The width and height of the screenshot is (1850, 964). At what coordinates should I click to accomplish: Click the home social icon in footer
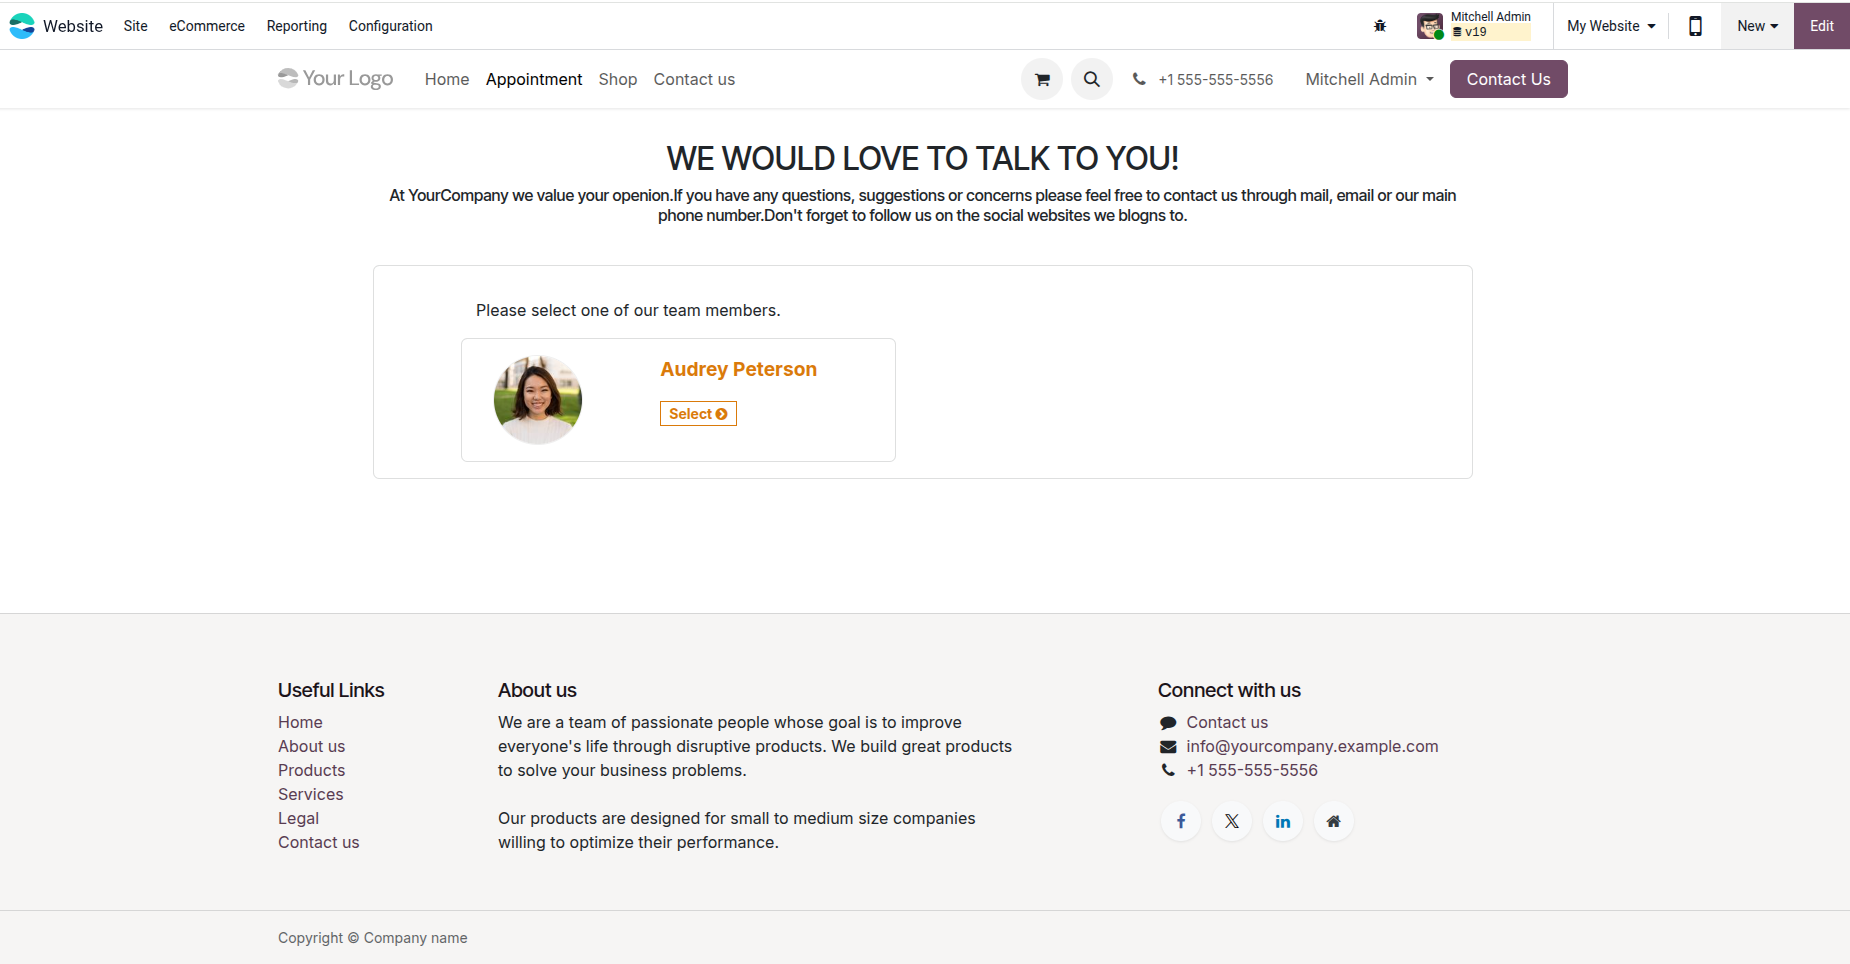1334,821
